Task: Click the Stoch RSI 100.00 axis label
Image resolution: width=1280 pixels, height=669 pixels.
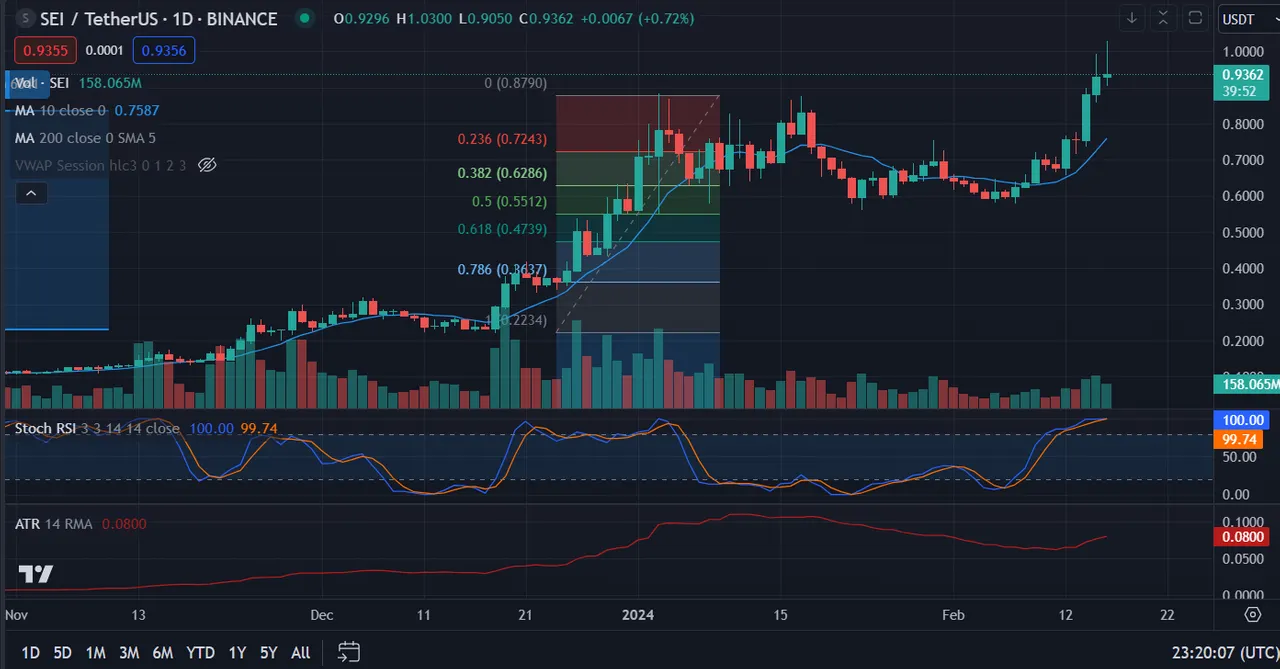Action: point(1241,420)
